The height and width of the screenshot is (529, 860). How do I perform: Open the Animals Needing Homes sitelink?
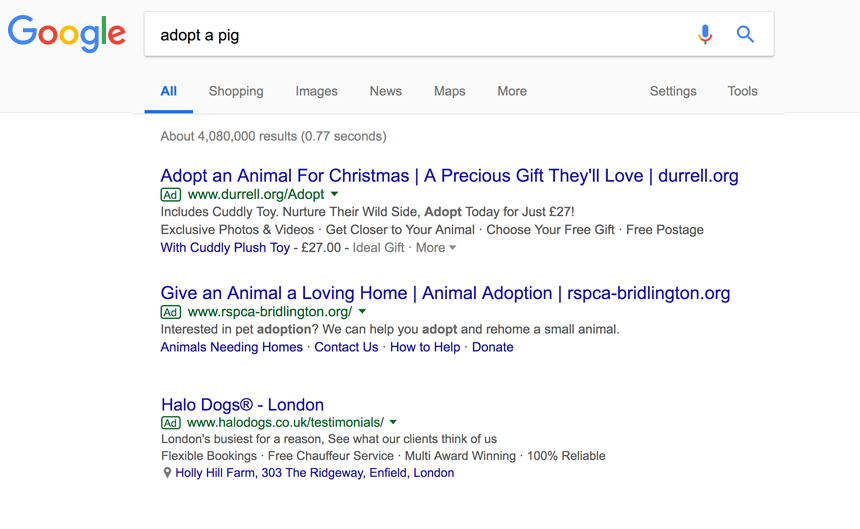coord(231,347)
